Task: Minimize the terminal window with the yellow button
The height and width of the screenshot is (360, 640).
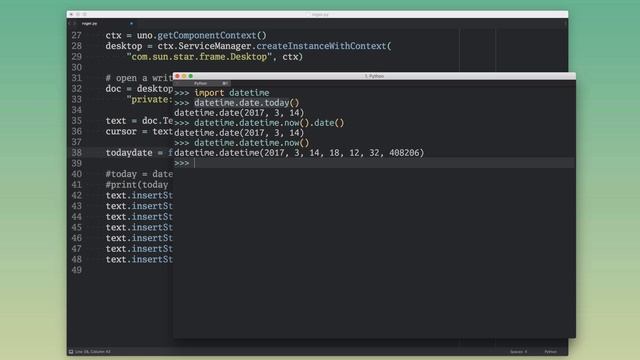Action: (x=184, y=76)
